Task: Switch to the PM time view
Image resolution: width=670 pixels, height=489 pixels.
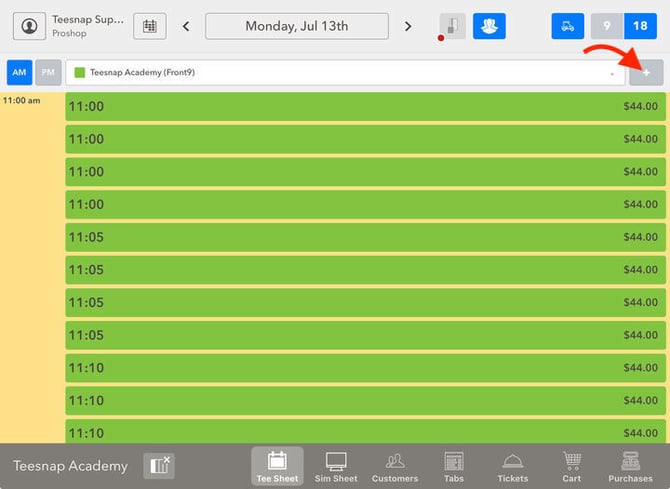Action: (48, 73)
